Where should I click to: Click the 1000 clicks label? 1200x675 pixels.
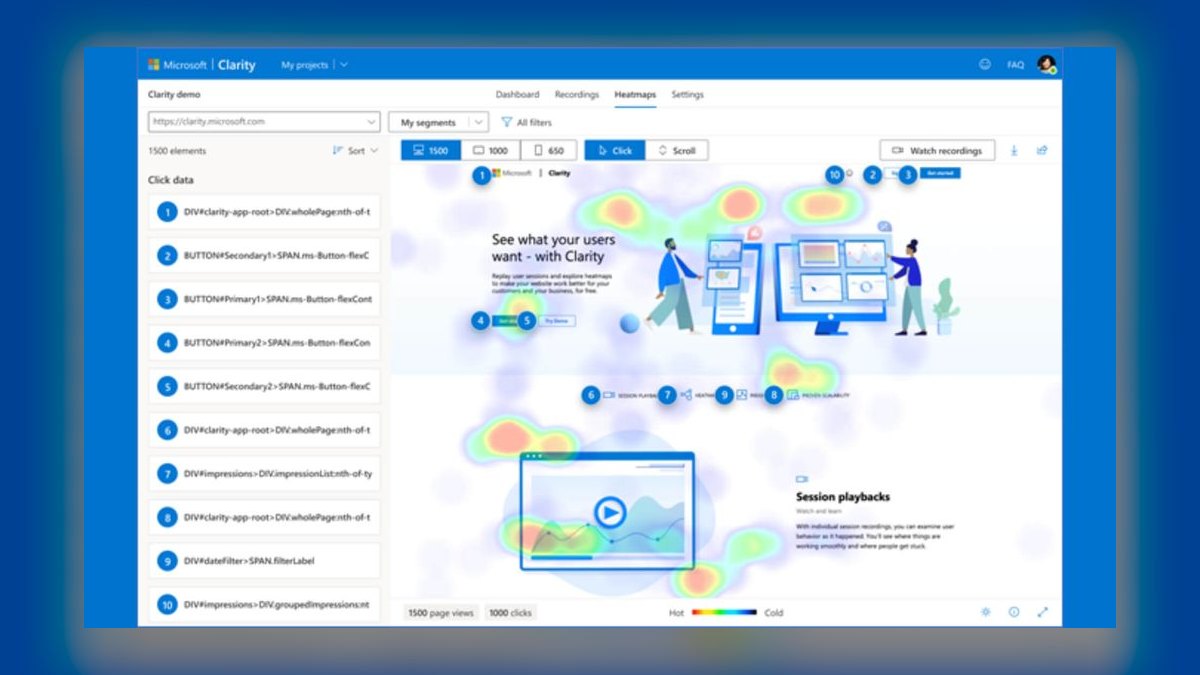tap(510, 612)
